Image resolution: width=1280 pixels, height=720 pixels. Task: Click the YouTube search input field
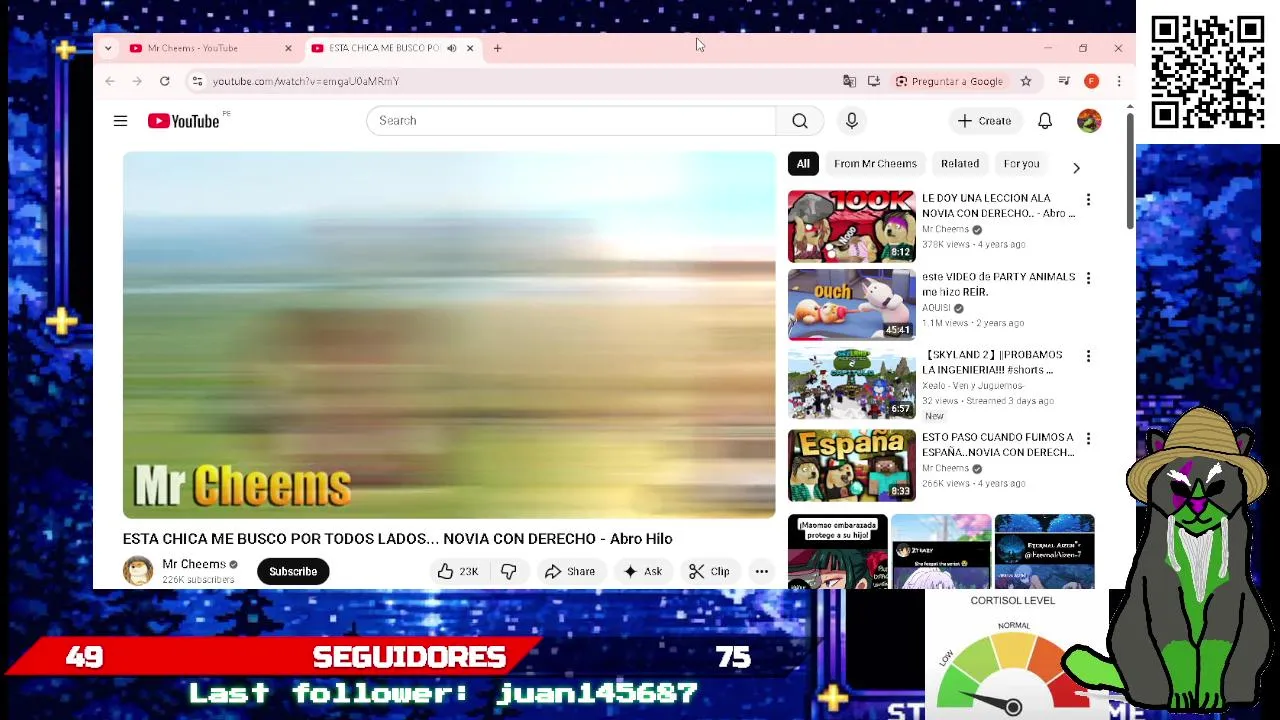(570, 121)
